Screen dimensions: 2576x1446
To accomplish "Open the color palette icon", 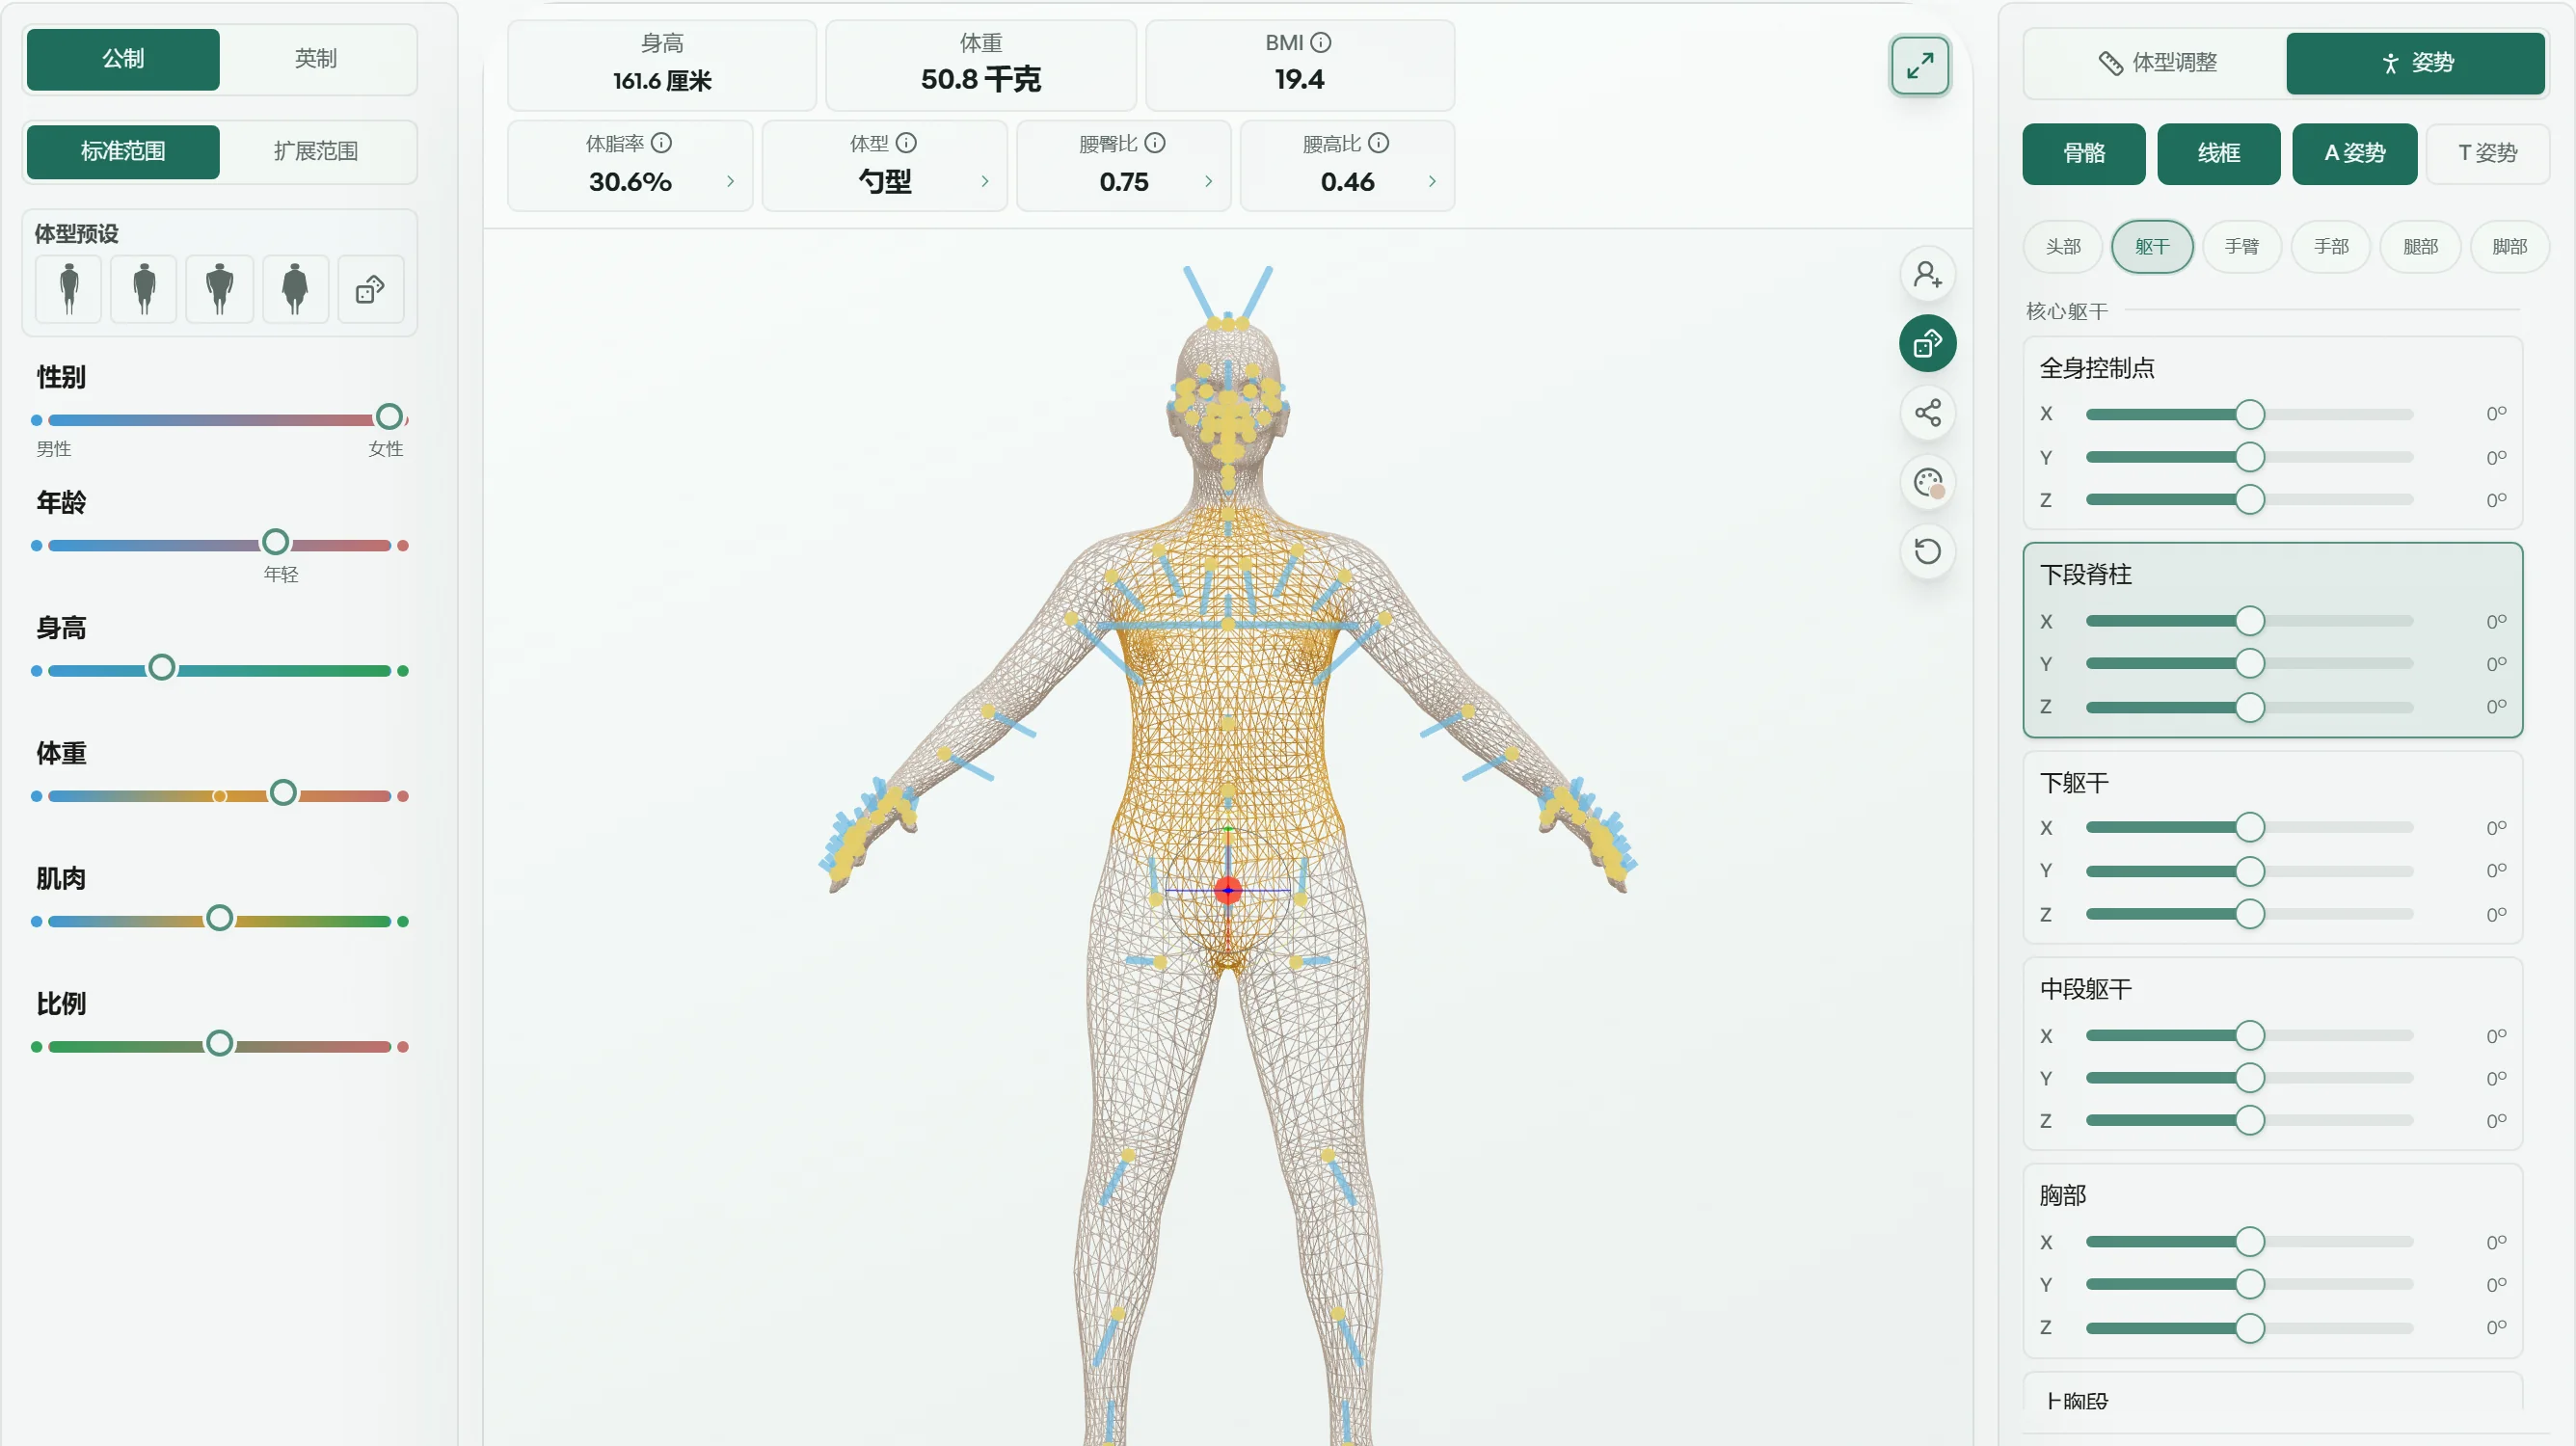I will 1927,483.
